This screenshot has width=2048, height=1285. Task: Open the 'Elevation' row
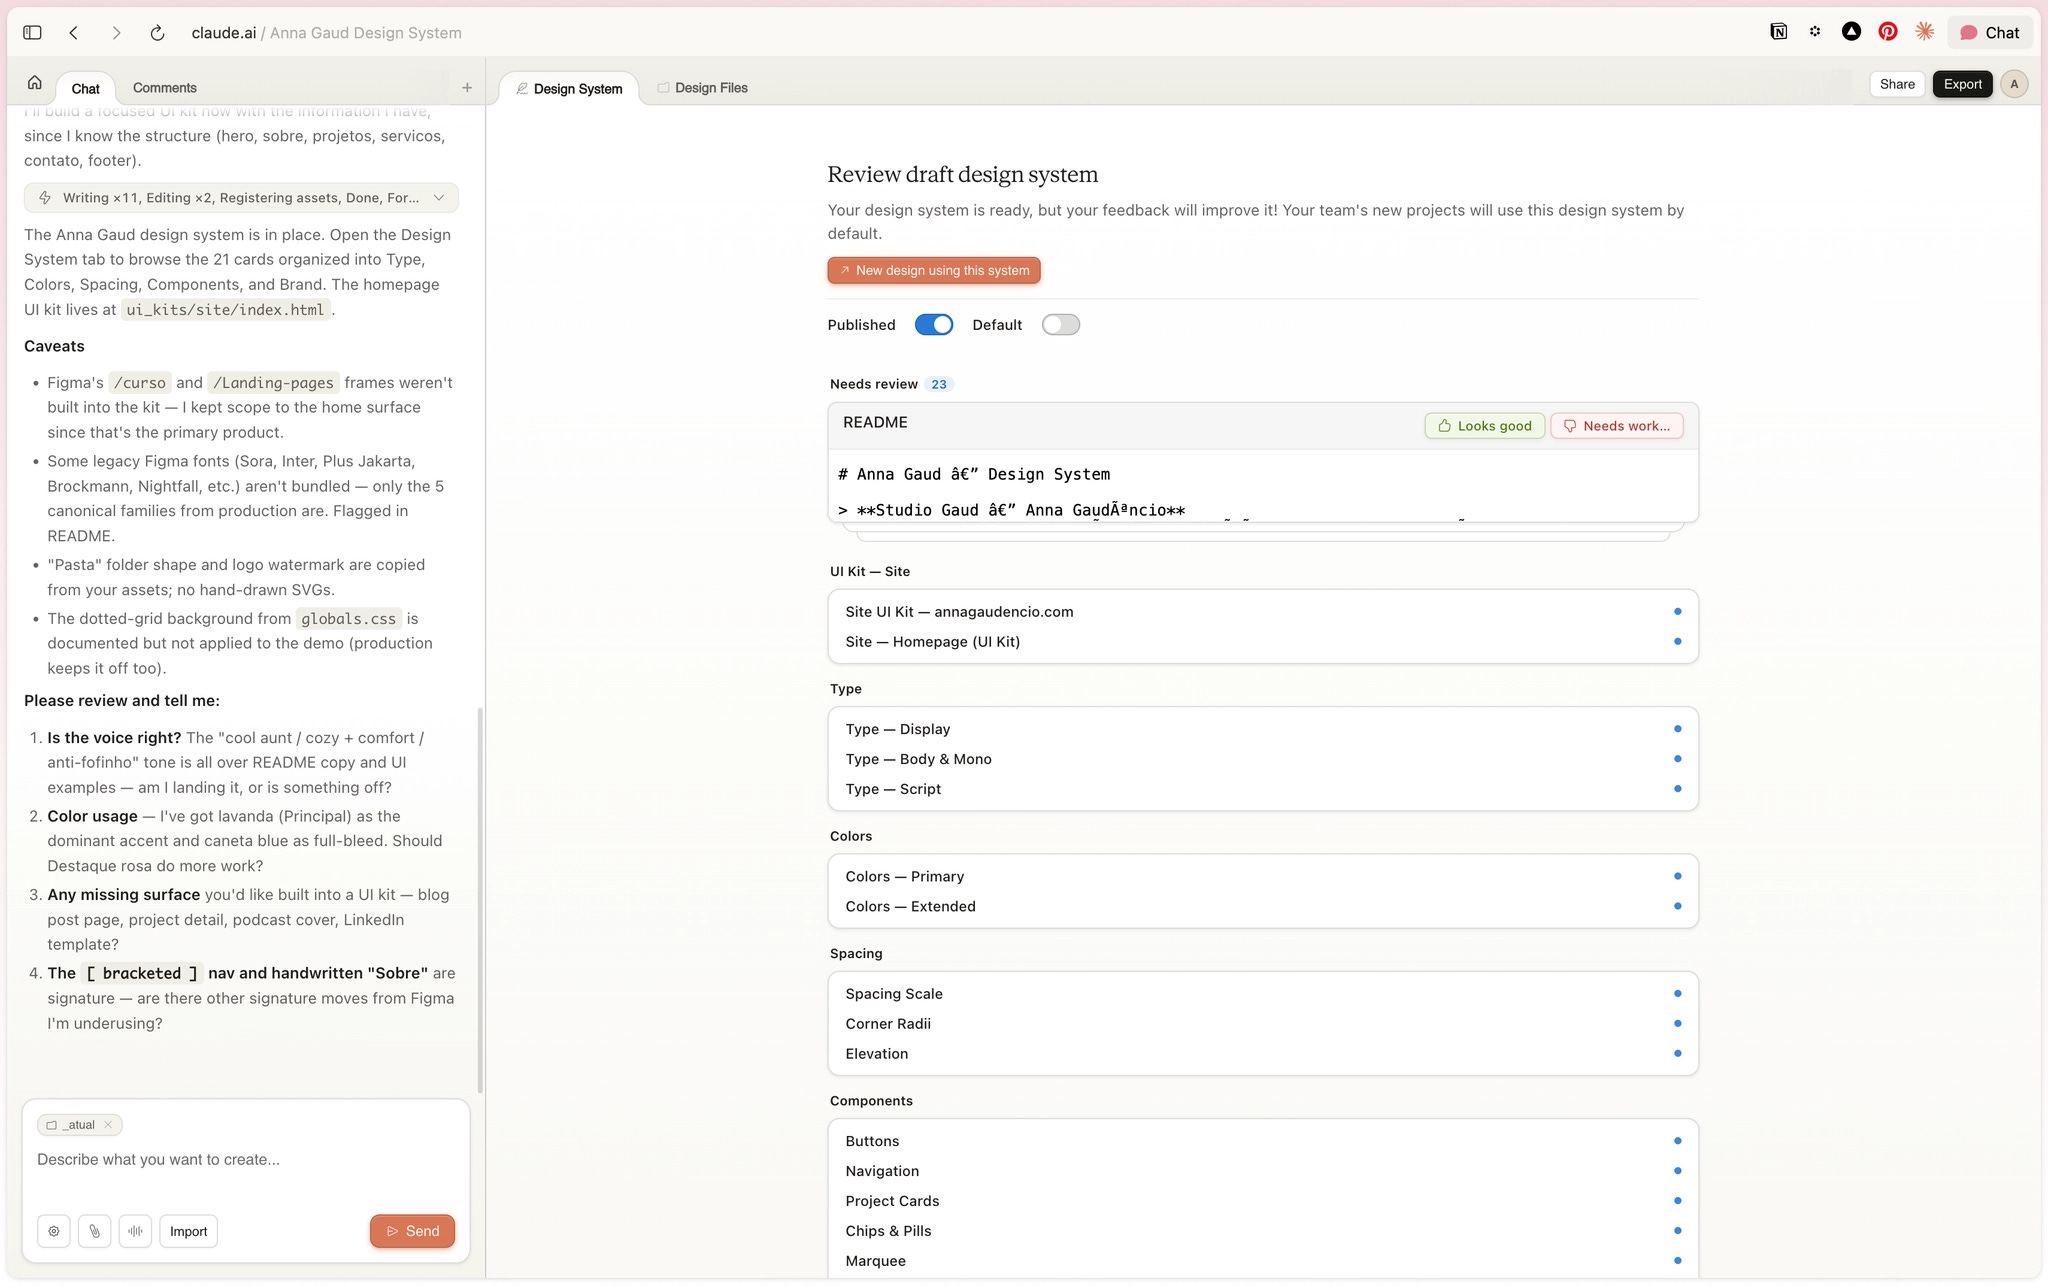click(1262, 1054)
